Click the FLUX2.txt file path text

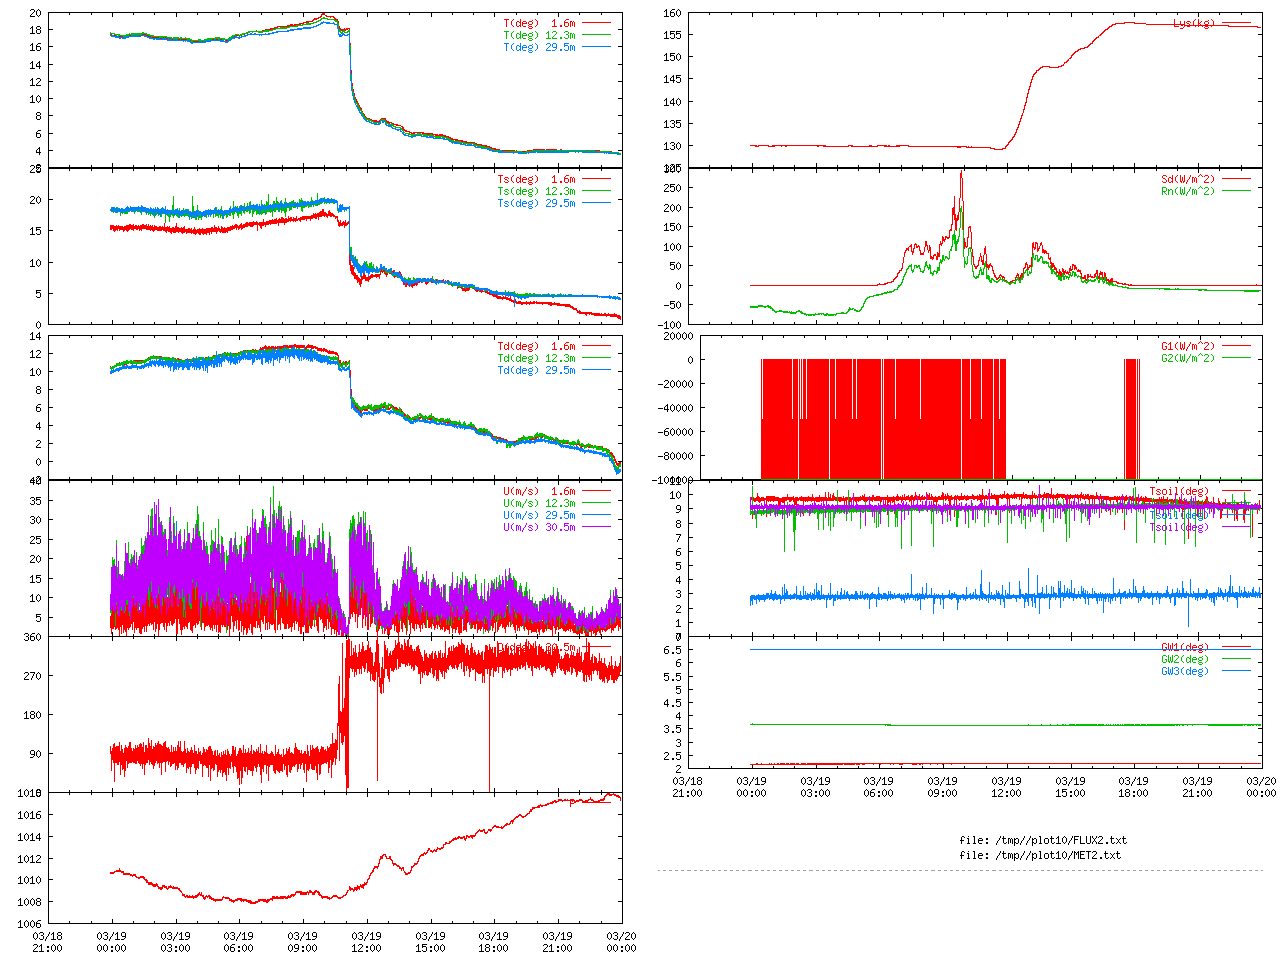coord(1042,840)
